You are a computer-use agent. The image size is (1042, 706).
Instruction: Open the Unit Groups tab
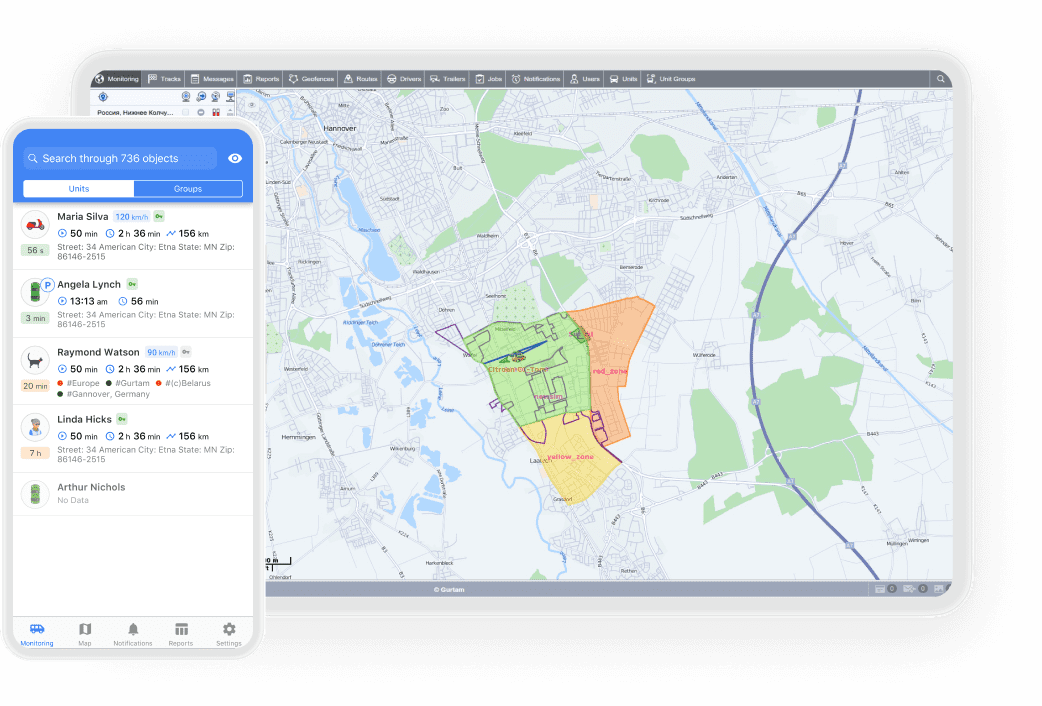click(671, 79)
